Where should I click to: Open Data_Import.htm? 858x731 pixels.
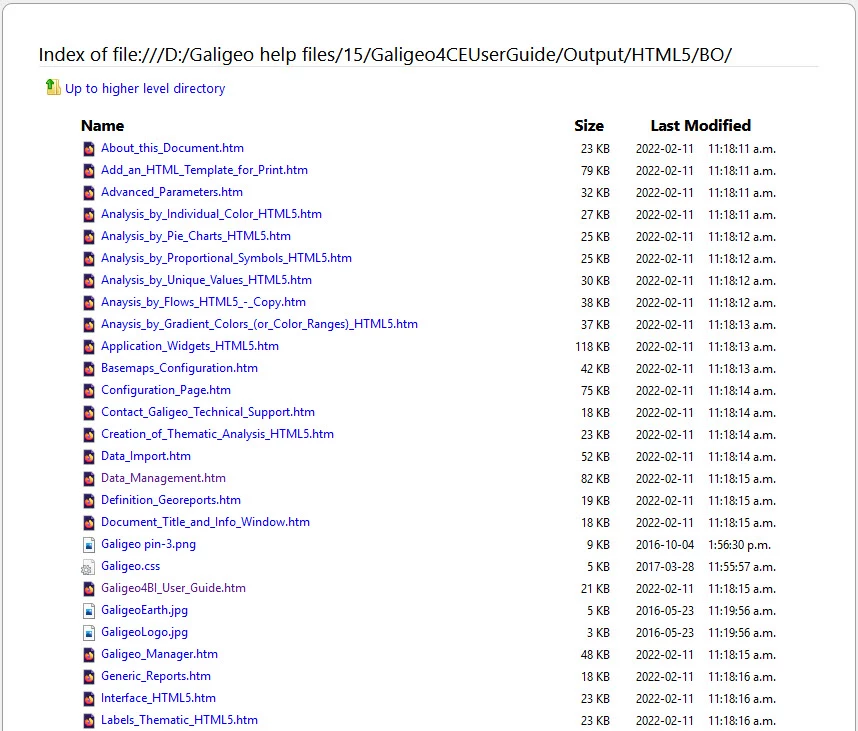[x=146, y=456]
